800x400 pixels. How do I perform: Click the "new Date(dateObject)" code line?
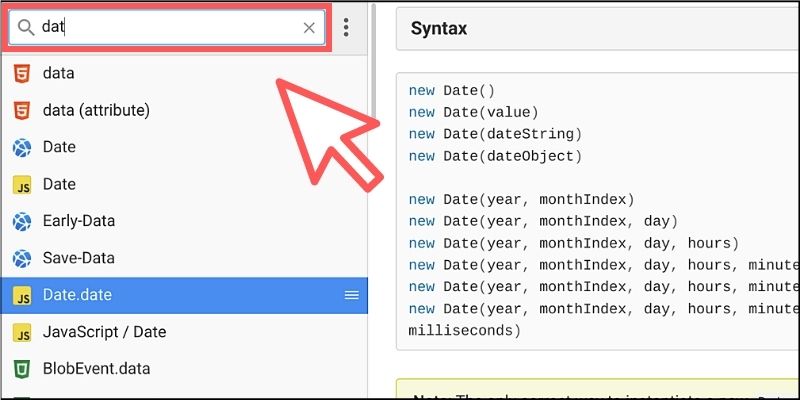click(x=495, y=156)
